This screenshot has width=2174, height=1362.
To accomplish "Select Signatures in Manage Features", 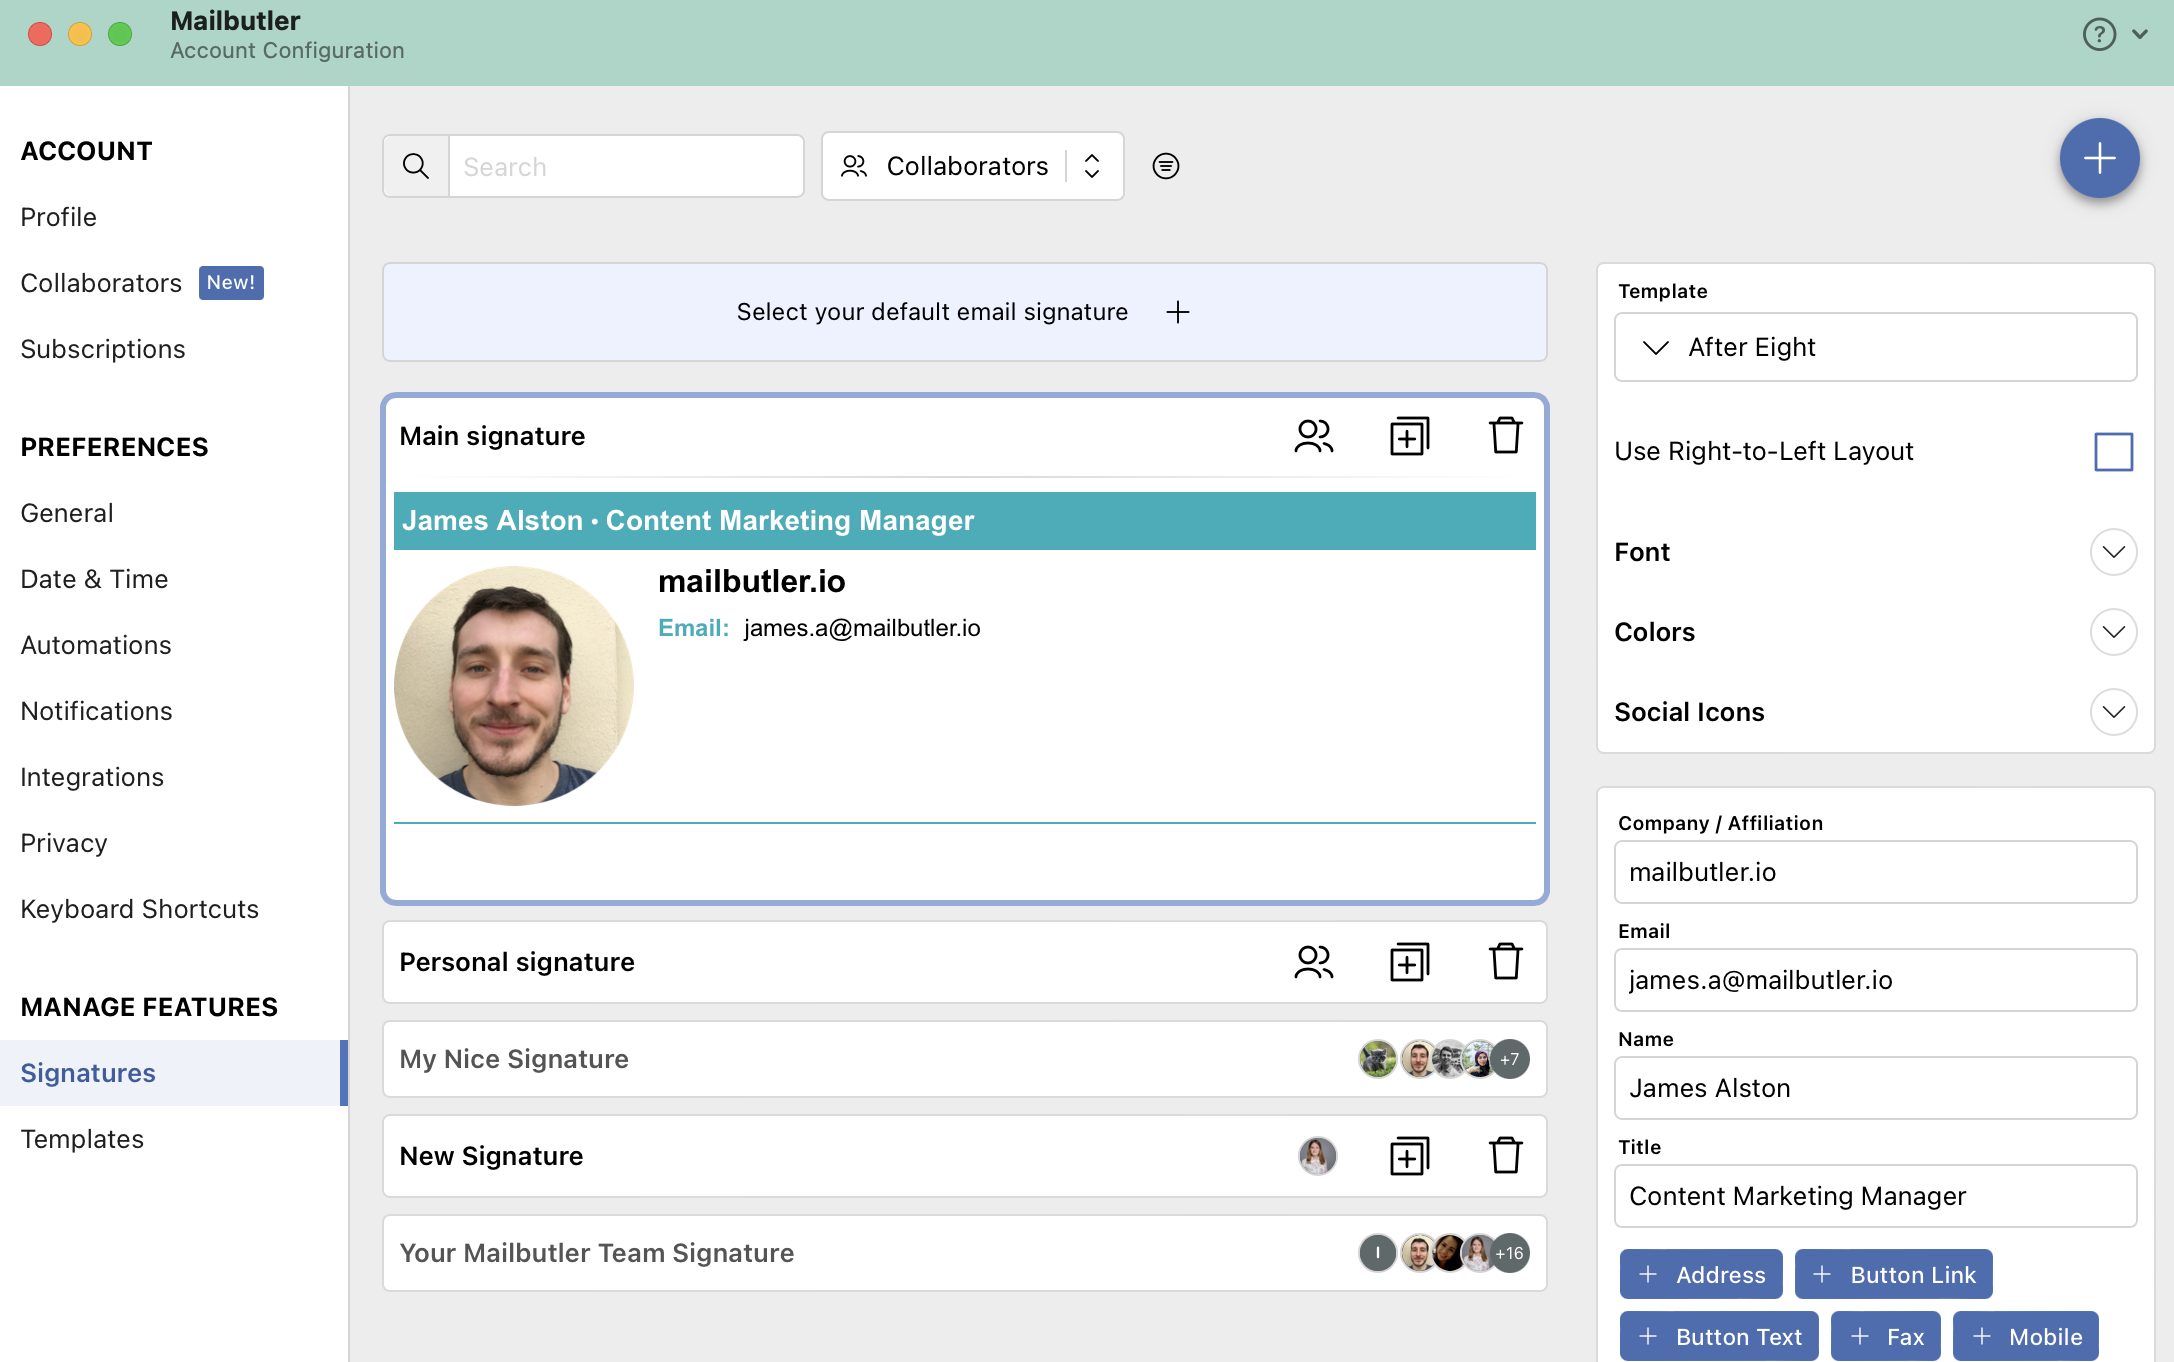I will coord(174,1073).
